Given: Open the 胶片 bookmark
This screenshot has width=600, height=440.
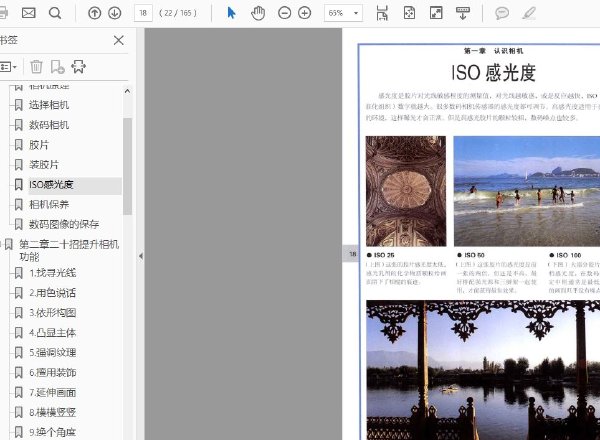Looking at the screenshot, I should (x=39, y=145).
